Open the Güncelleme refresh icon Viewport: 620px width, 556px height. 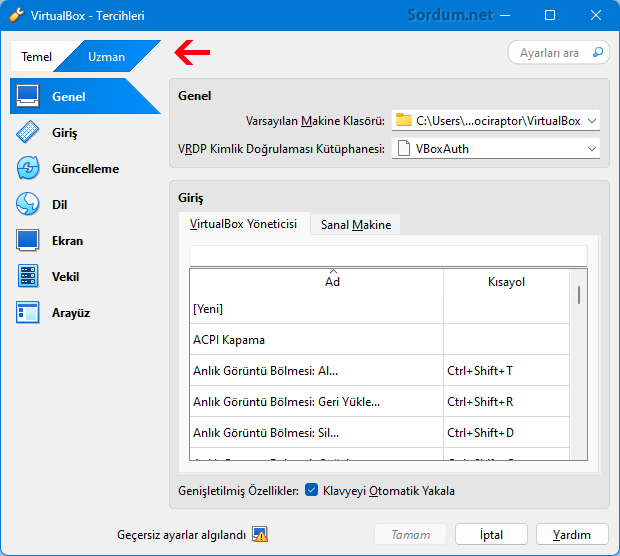[28, 168]
